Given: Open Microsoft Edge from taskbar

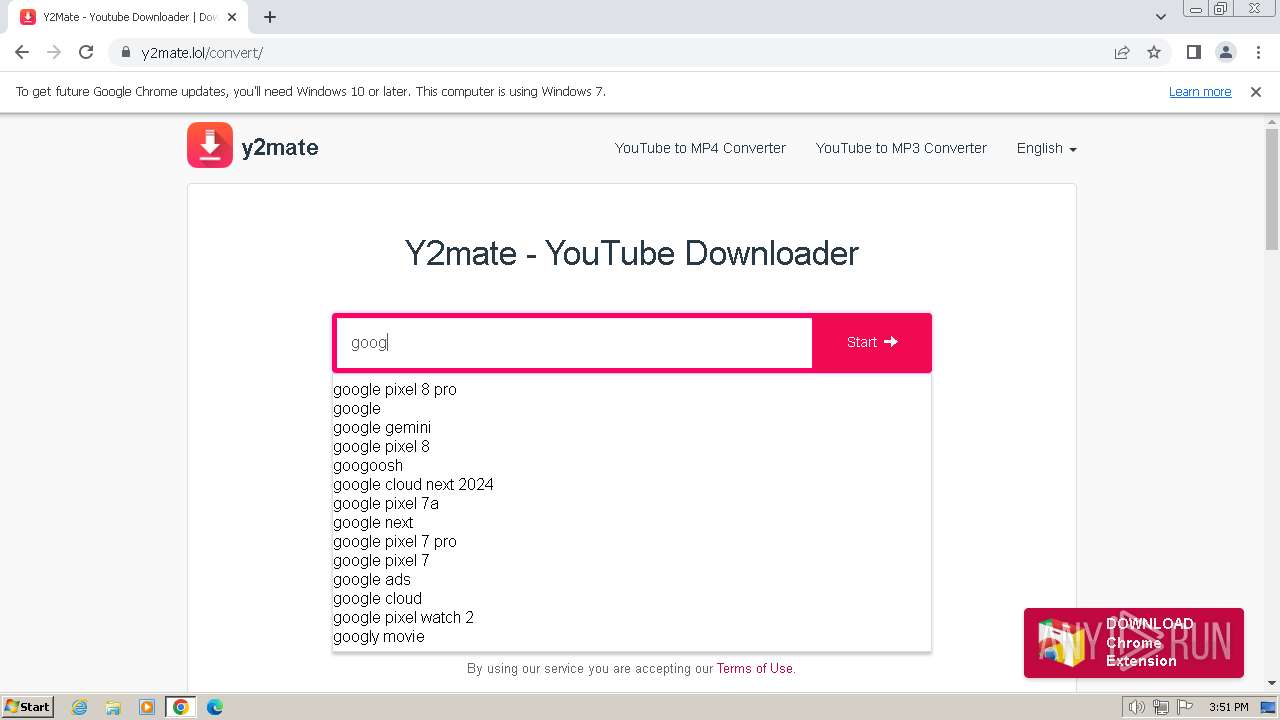Looking at the screenshot, I should coord(215,707).
